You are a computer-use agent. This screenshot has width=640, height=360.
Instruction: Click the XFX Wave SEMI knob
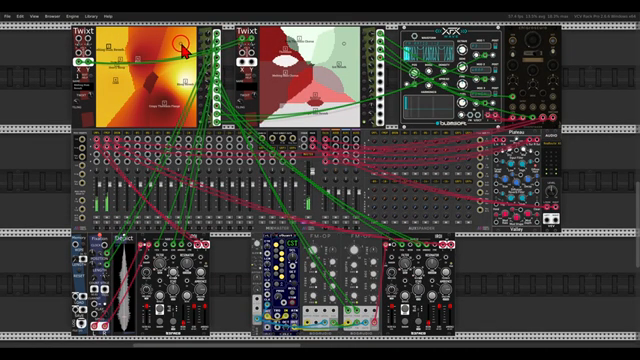462,67
